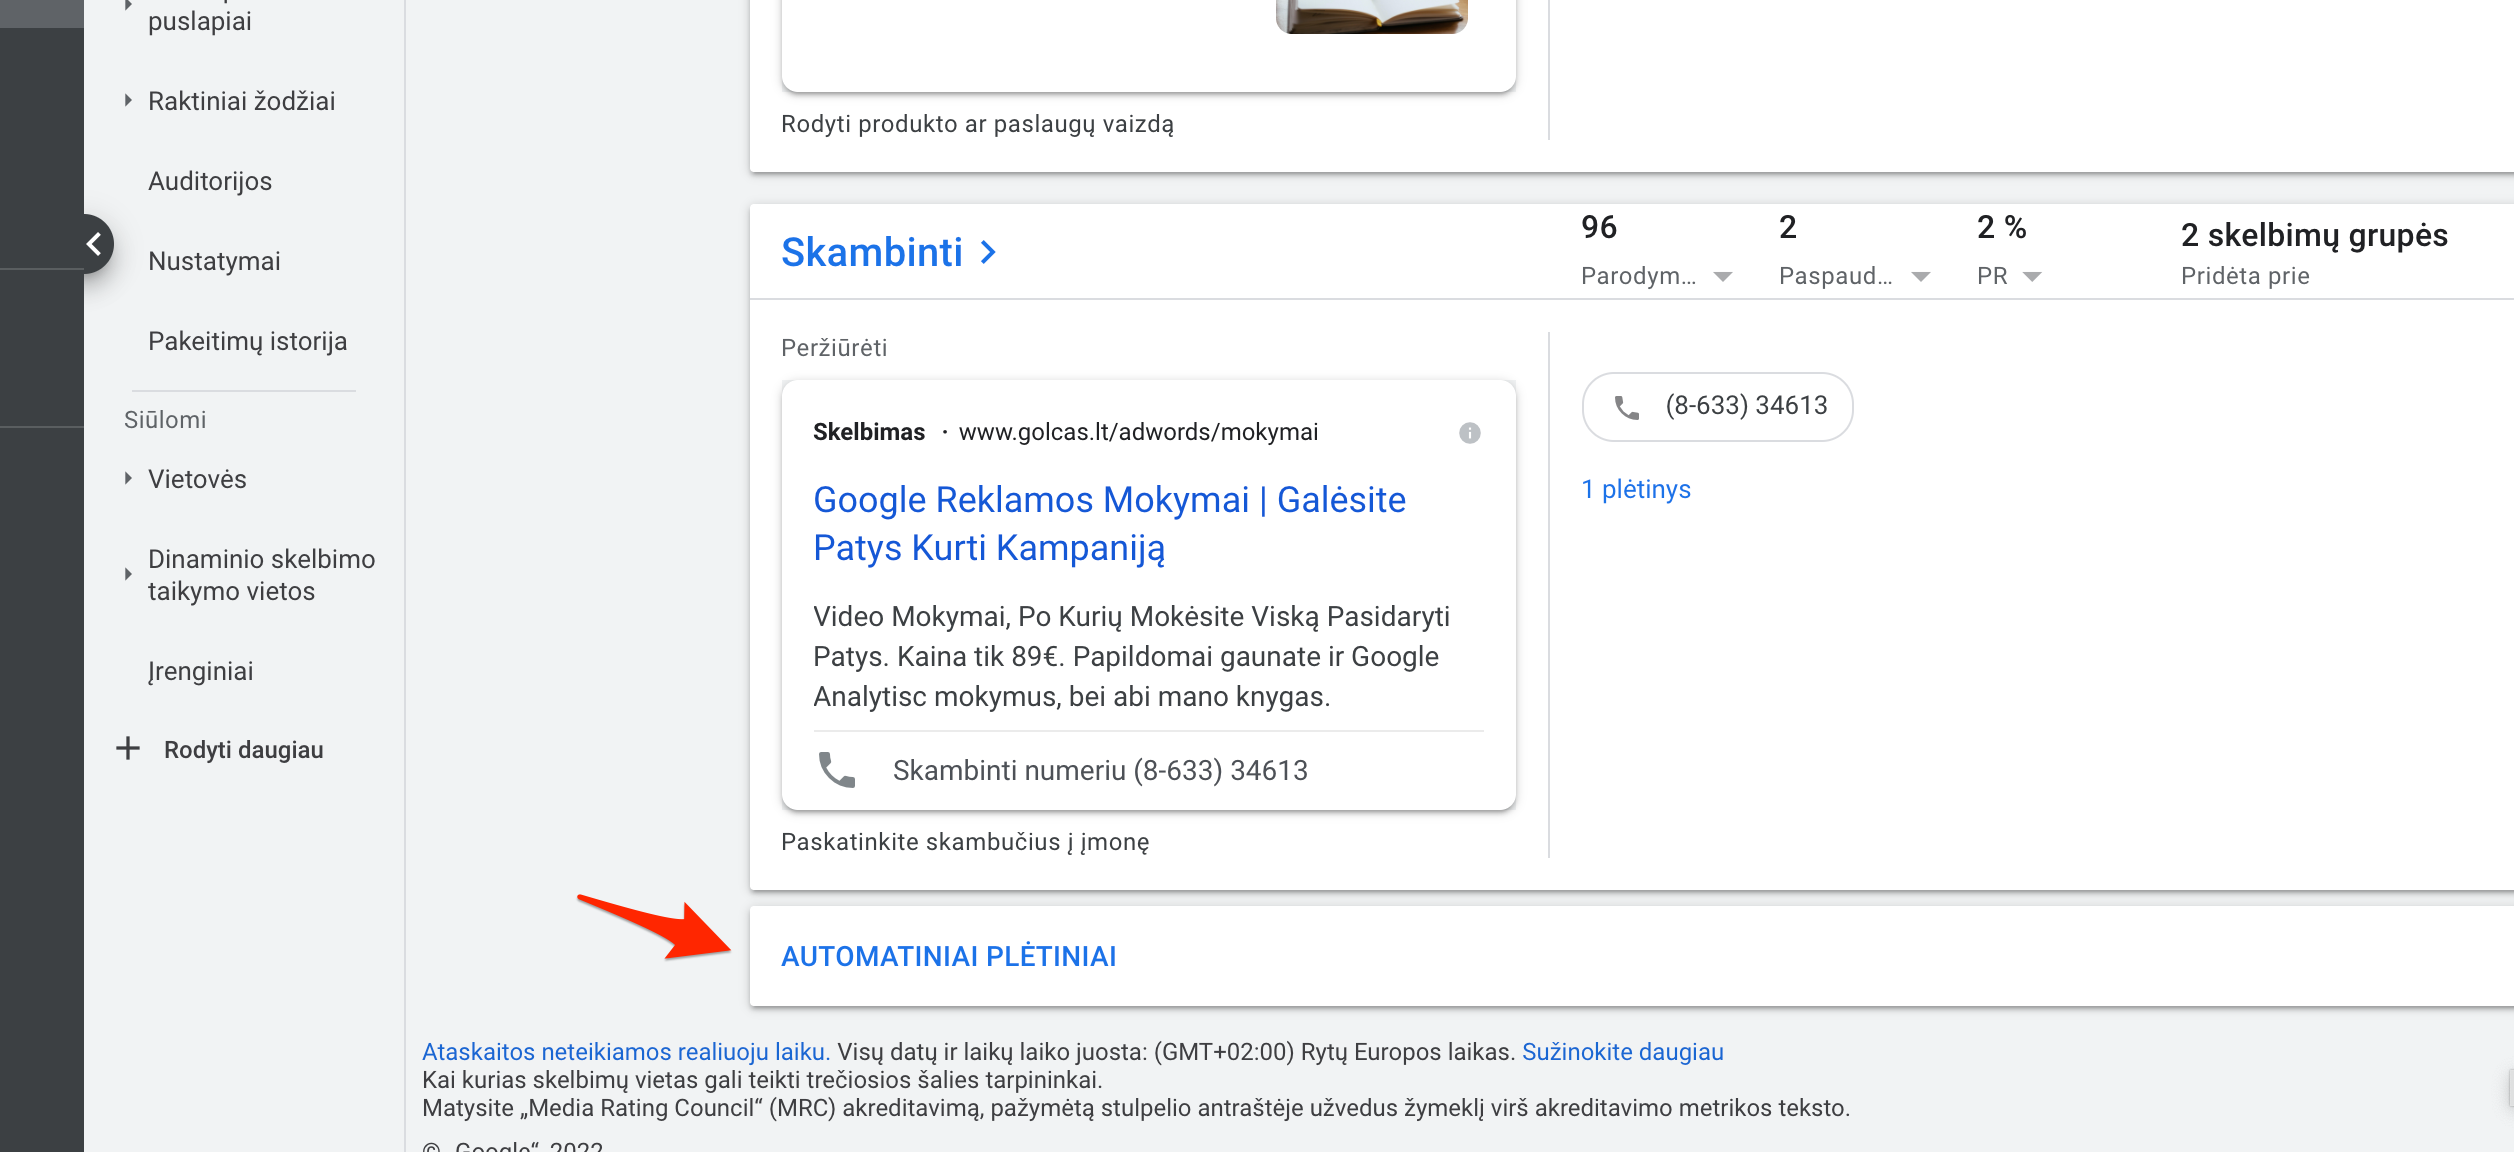Click the info icon in ad preview
Image resolution: width=2514 pixels, height=1152 pixels.
pyautogui.click(x=1469, y=433)
